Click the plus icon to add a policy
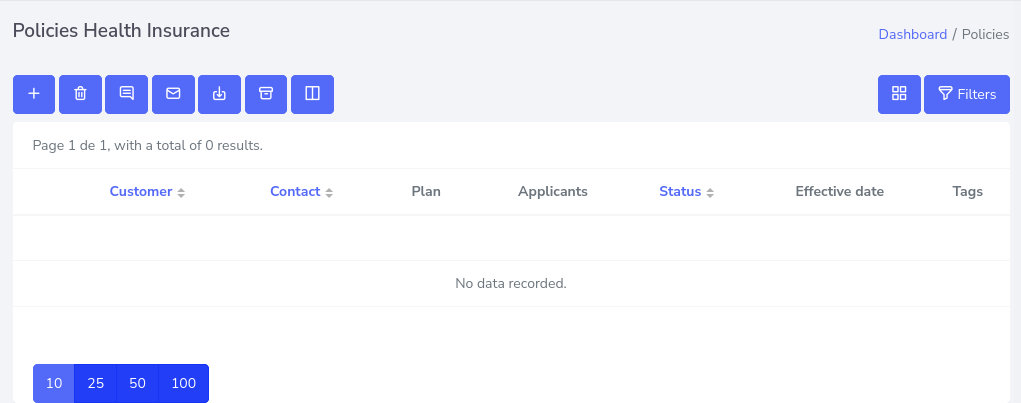This screenshot has height=403, width=1021. coord(34,94)
